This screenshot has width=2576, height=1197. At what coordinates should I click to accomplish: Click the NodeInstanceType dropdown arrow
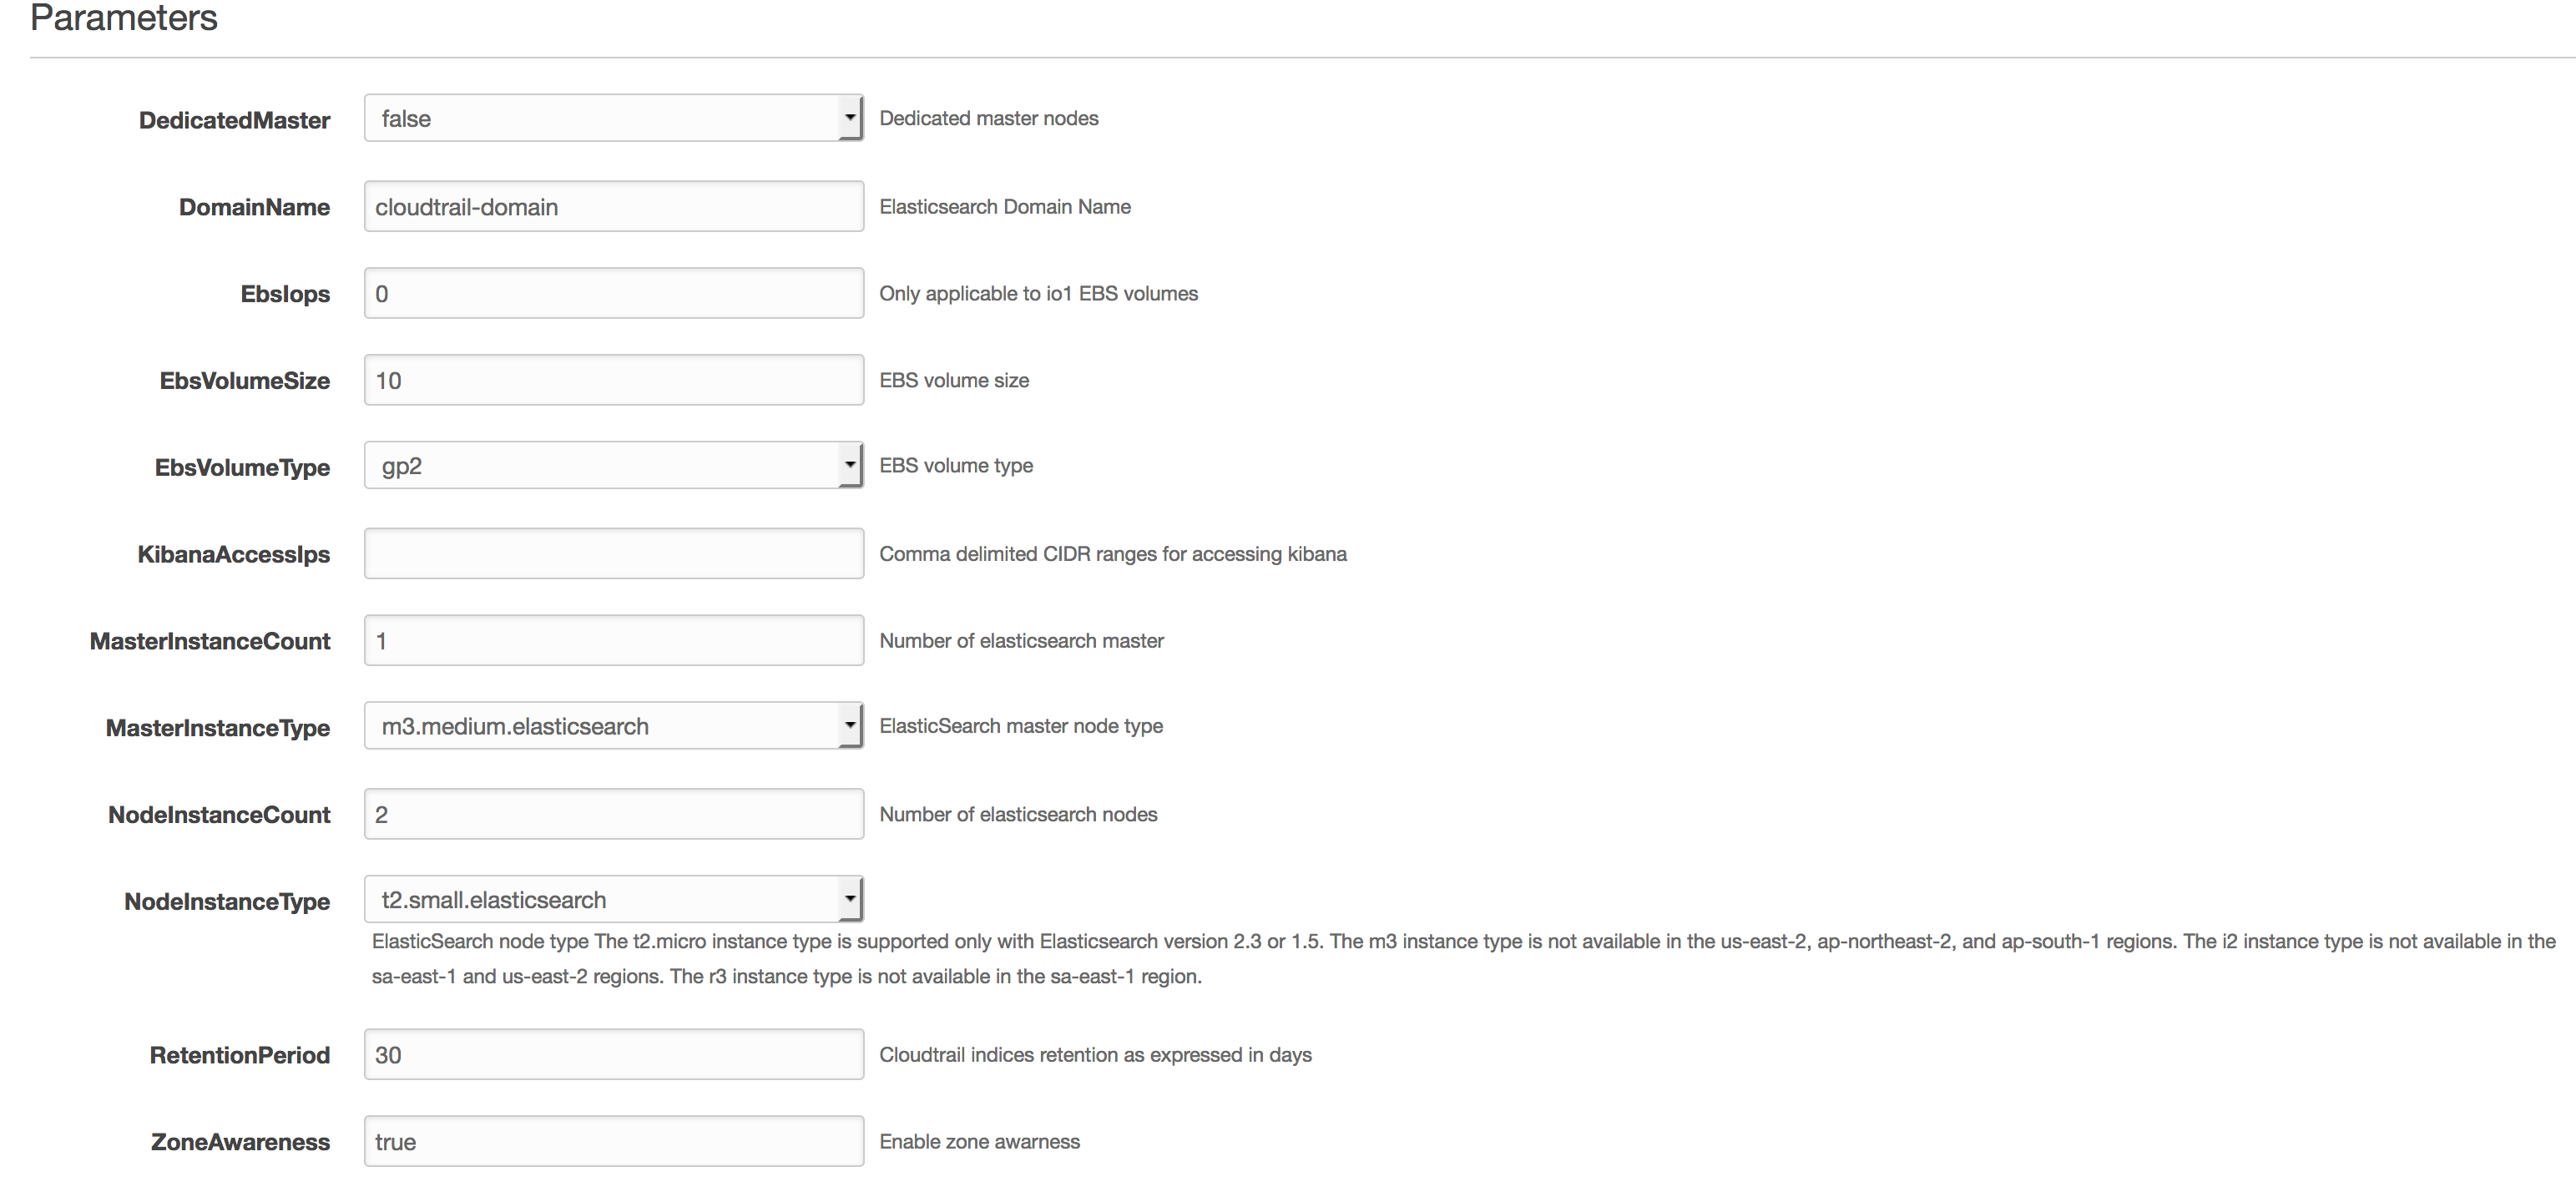(x=850, y=900)
